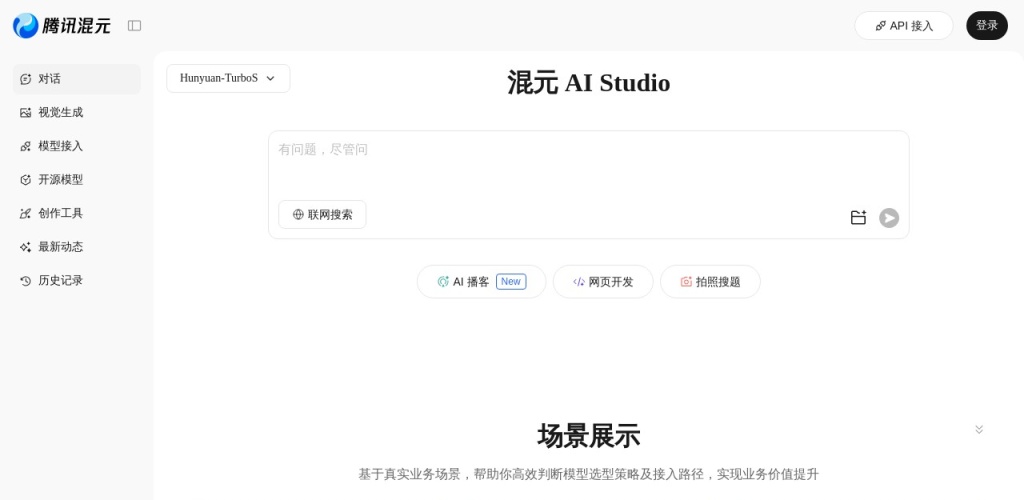1024x500 pixels.
Task: Open 对话 in the sidebar
Action: 77,79
